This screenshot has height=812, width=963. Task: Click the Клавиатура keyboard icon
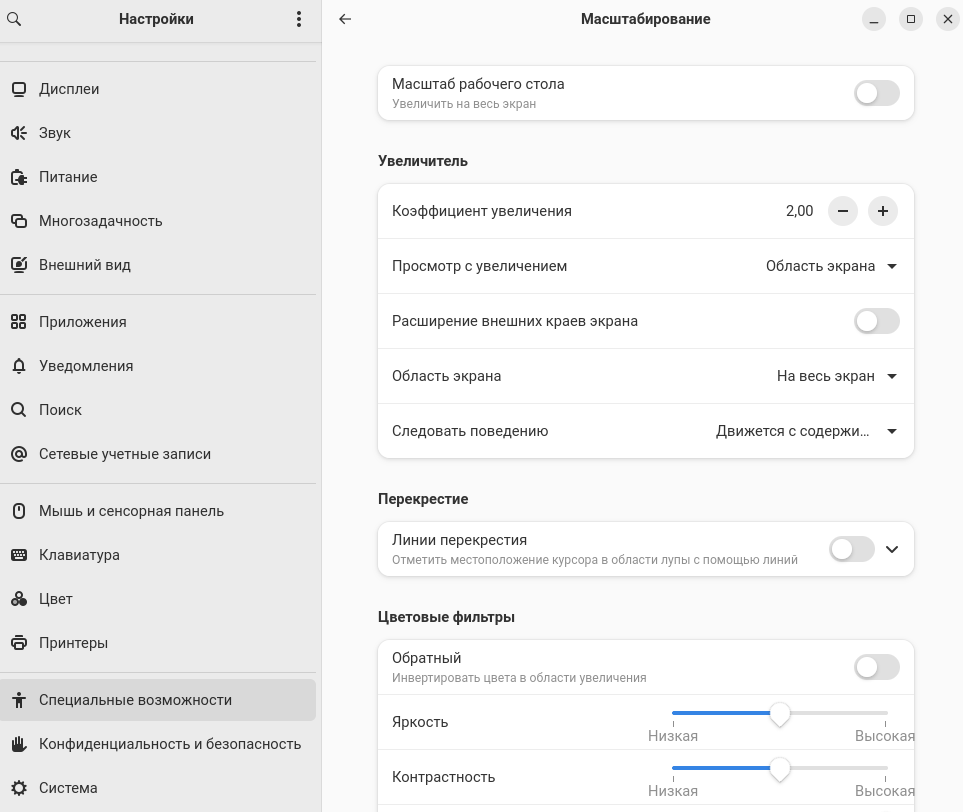(18, 555)
